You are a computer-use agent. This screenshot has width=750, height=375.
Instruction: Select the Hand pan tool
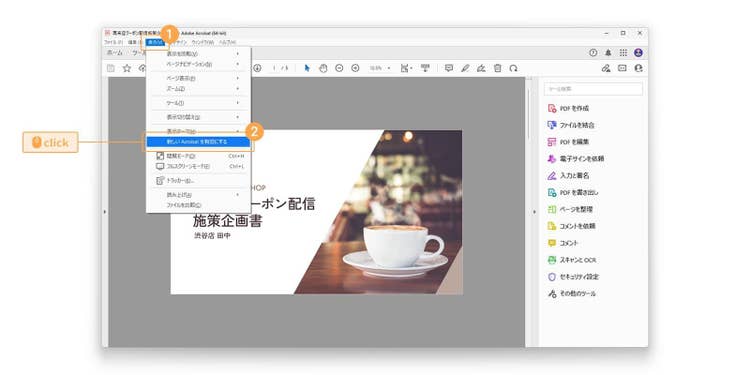(323, 68)
